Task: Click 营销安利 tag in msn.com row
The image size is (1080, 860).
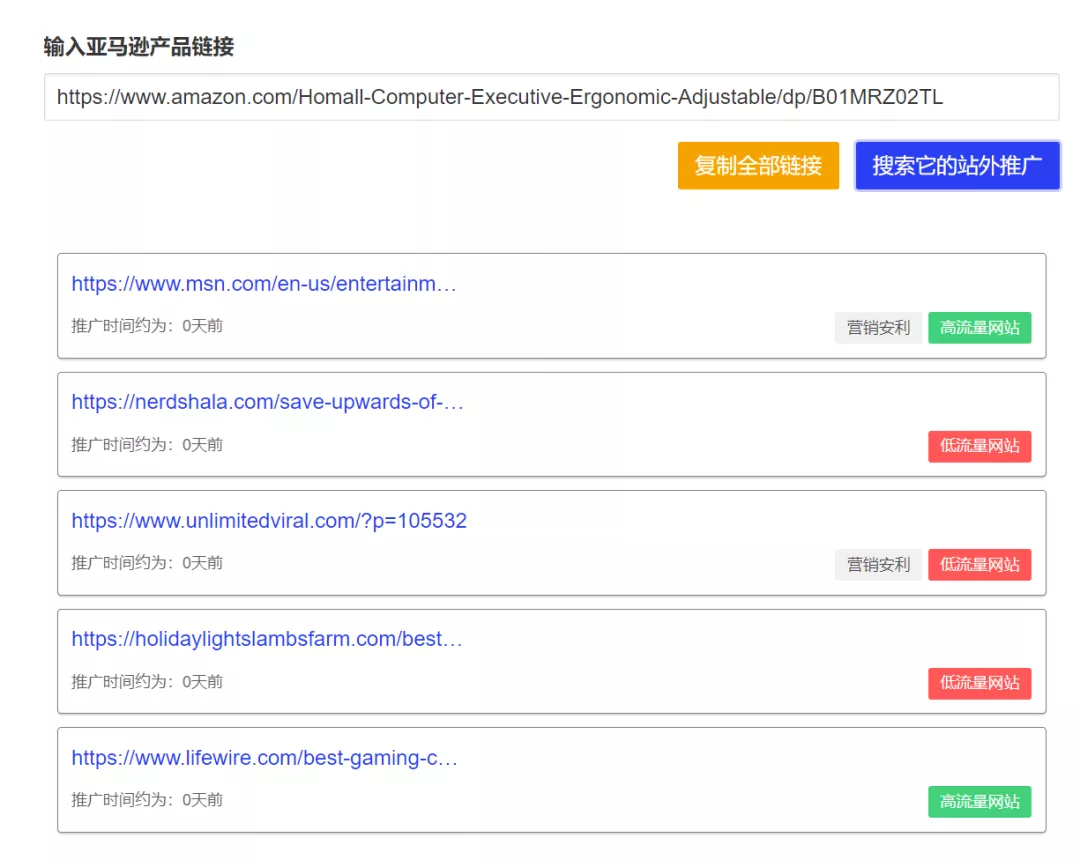Action: point(878,328)
